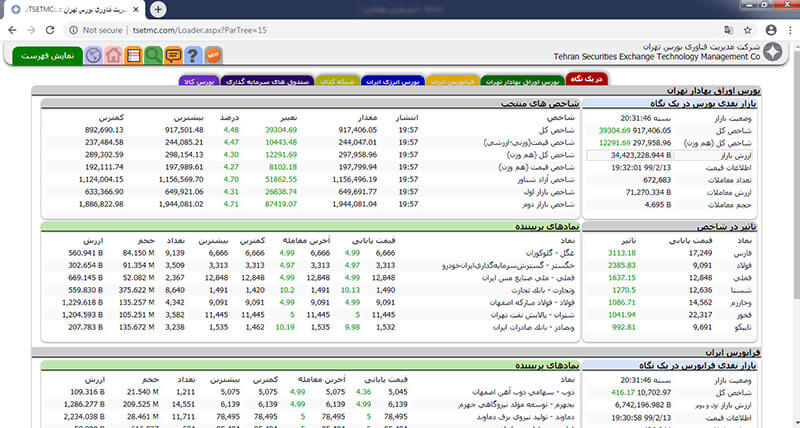This screenshot has height=428, width=800.
Task: Click the TSETMC round logo icon
Action: (x=772, y=52)
